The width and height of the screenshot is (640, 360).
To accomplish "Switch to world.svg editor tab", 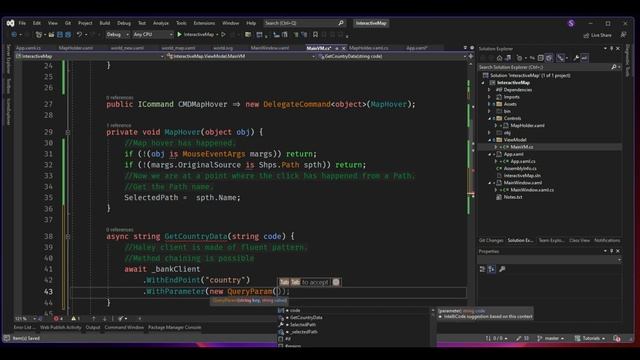I will (223, 48).
